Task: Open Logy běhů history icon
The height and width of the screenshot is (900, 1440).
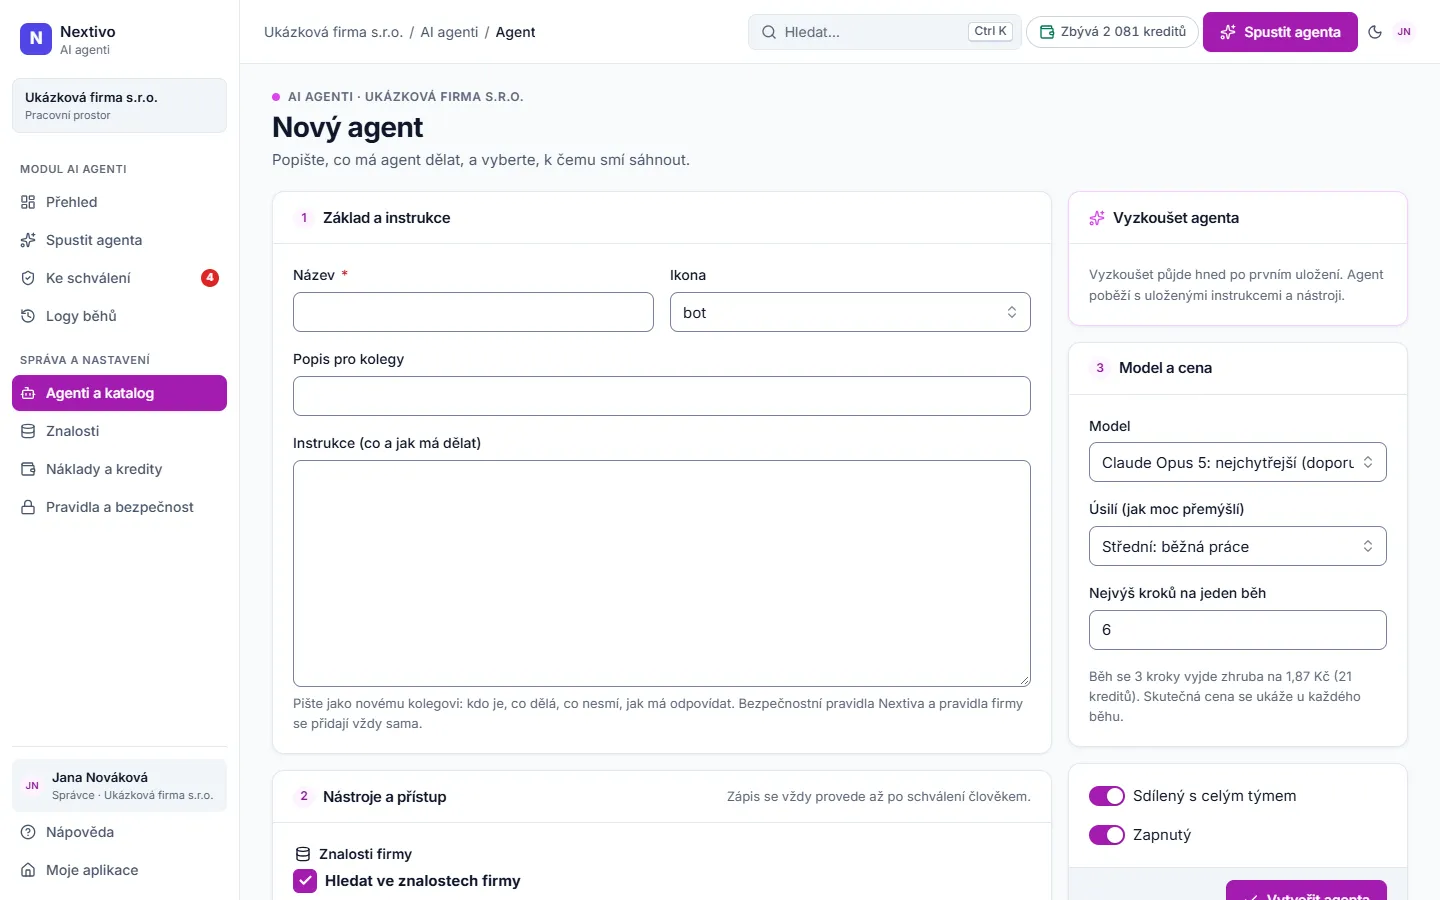Action: click(x=28, y=316)
